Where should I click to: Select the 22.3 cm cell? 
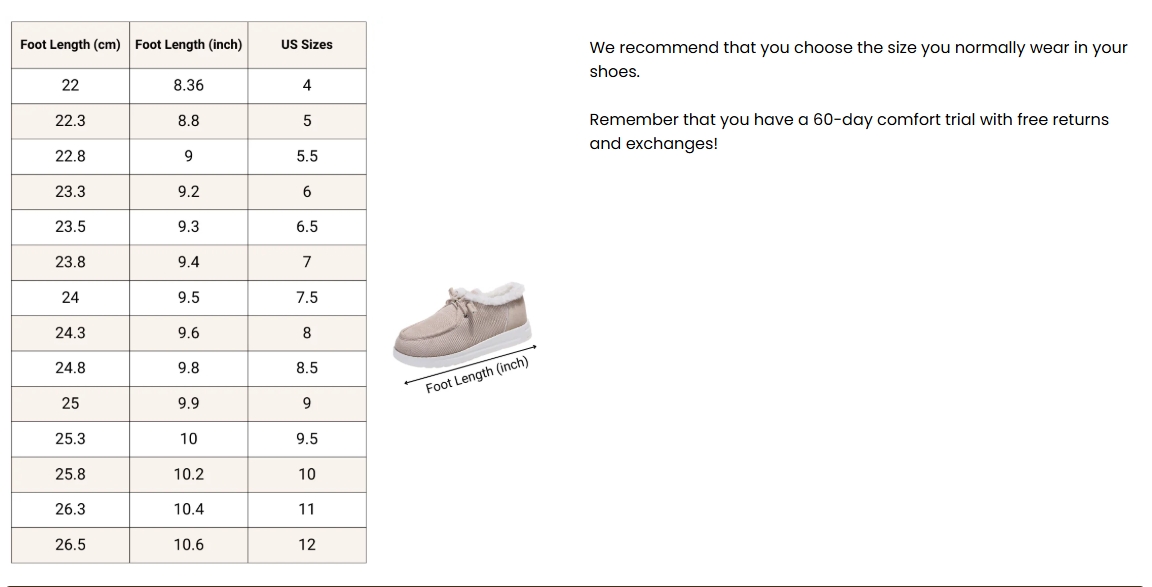[71, 121]
